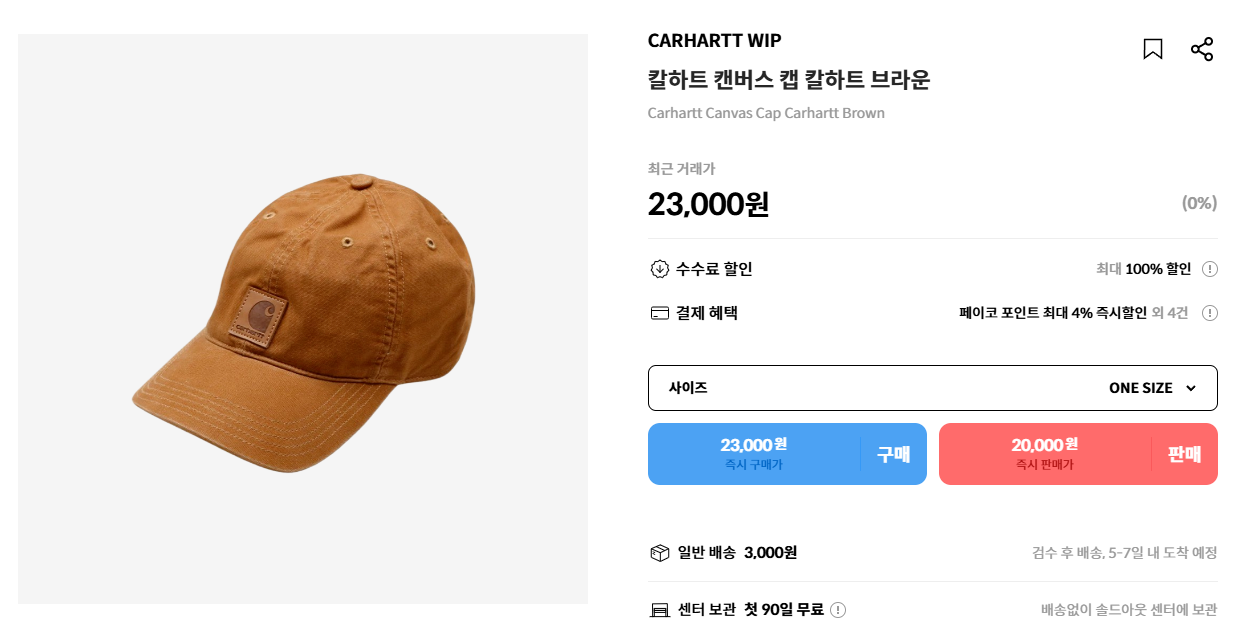Image resolution: width=1254 pixels, height=632 pixels.
Task: Open the CARHARTT WIP brand link
Action: [x=714, y=41]
